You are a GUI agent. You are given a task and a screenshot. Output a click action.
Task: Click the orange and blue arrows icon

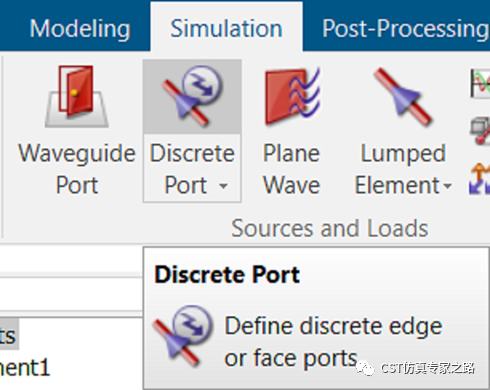pyautogui.click(x=479, y=179)
